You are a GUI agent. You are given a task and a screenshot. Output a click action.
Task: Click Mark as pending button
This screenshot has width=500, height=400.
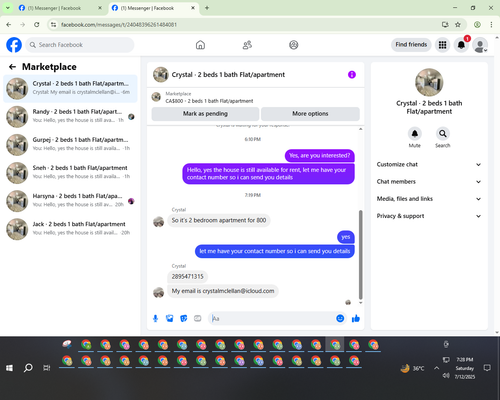tap(205, 114)
